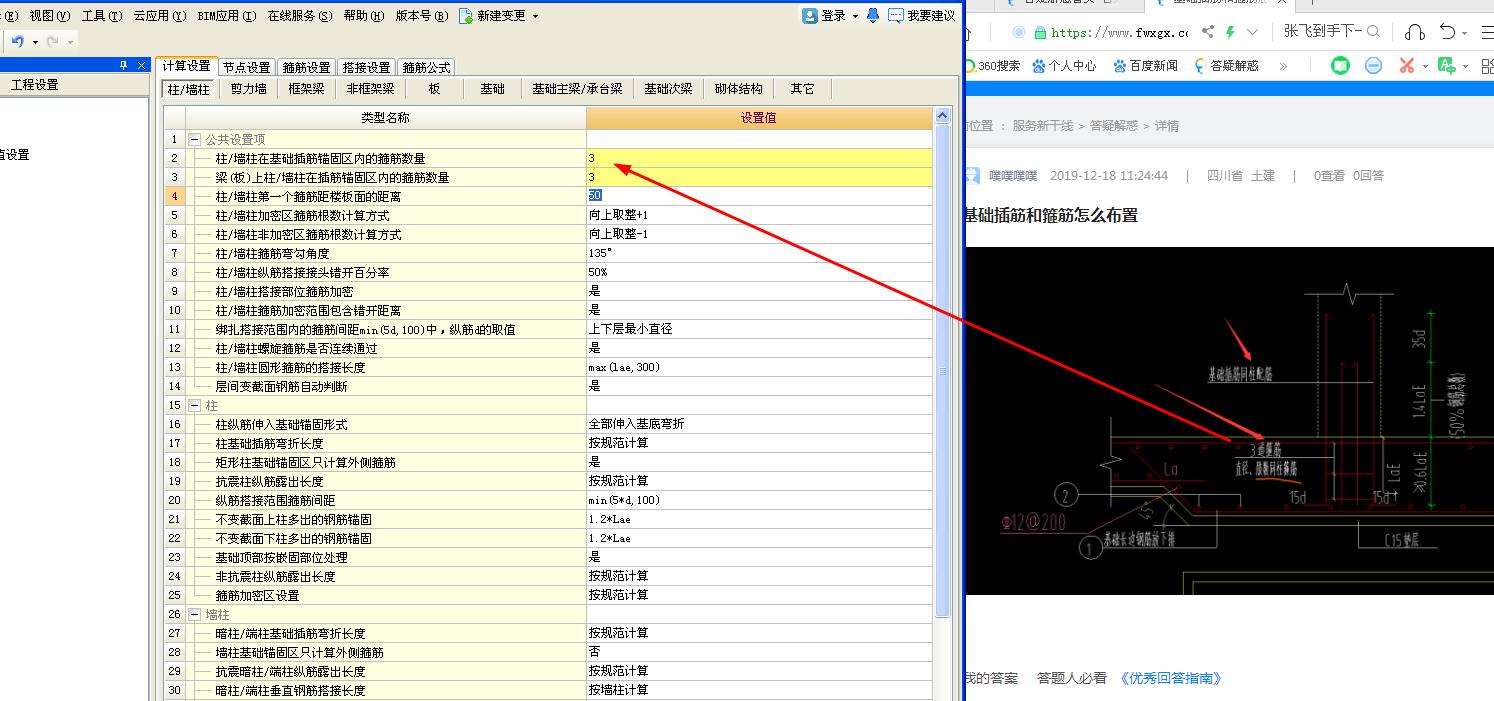Open the 360搜索 bookmark

(x=992, y=66)
